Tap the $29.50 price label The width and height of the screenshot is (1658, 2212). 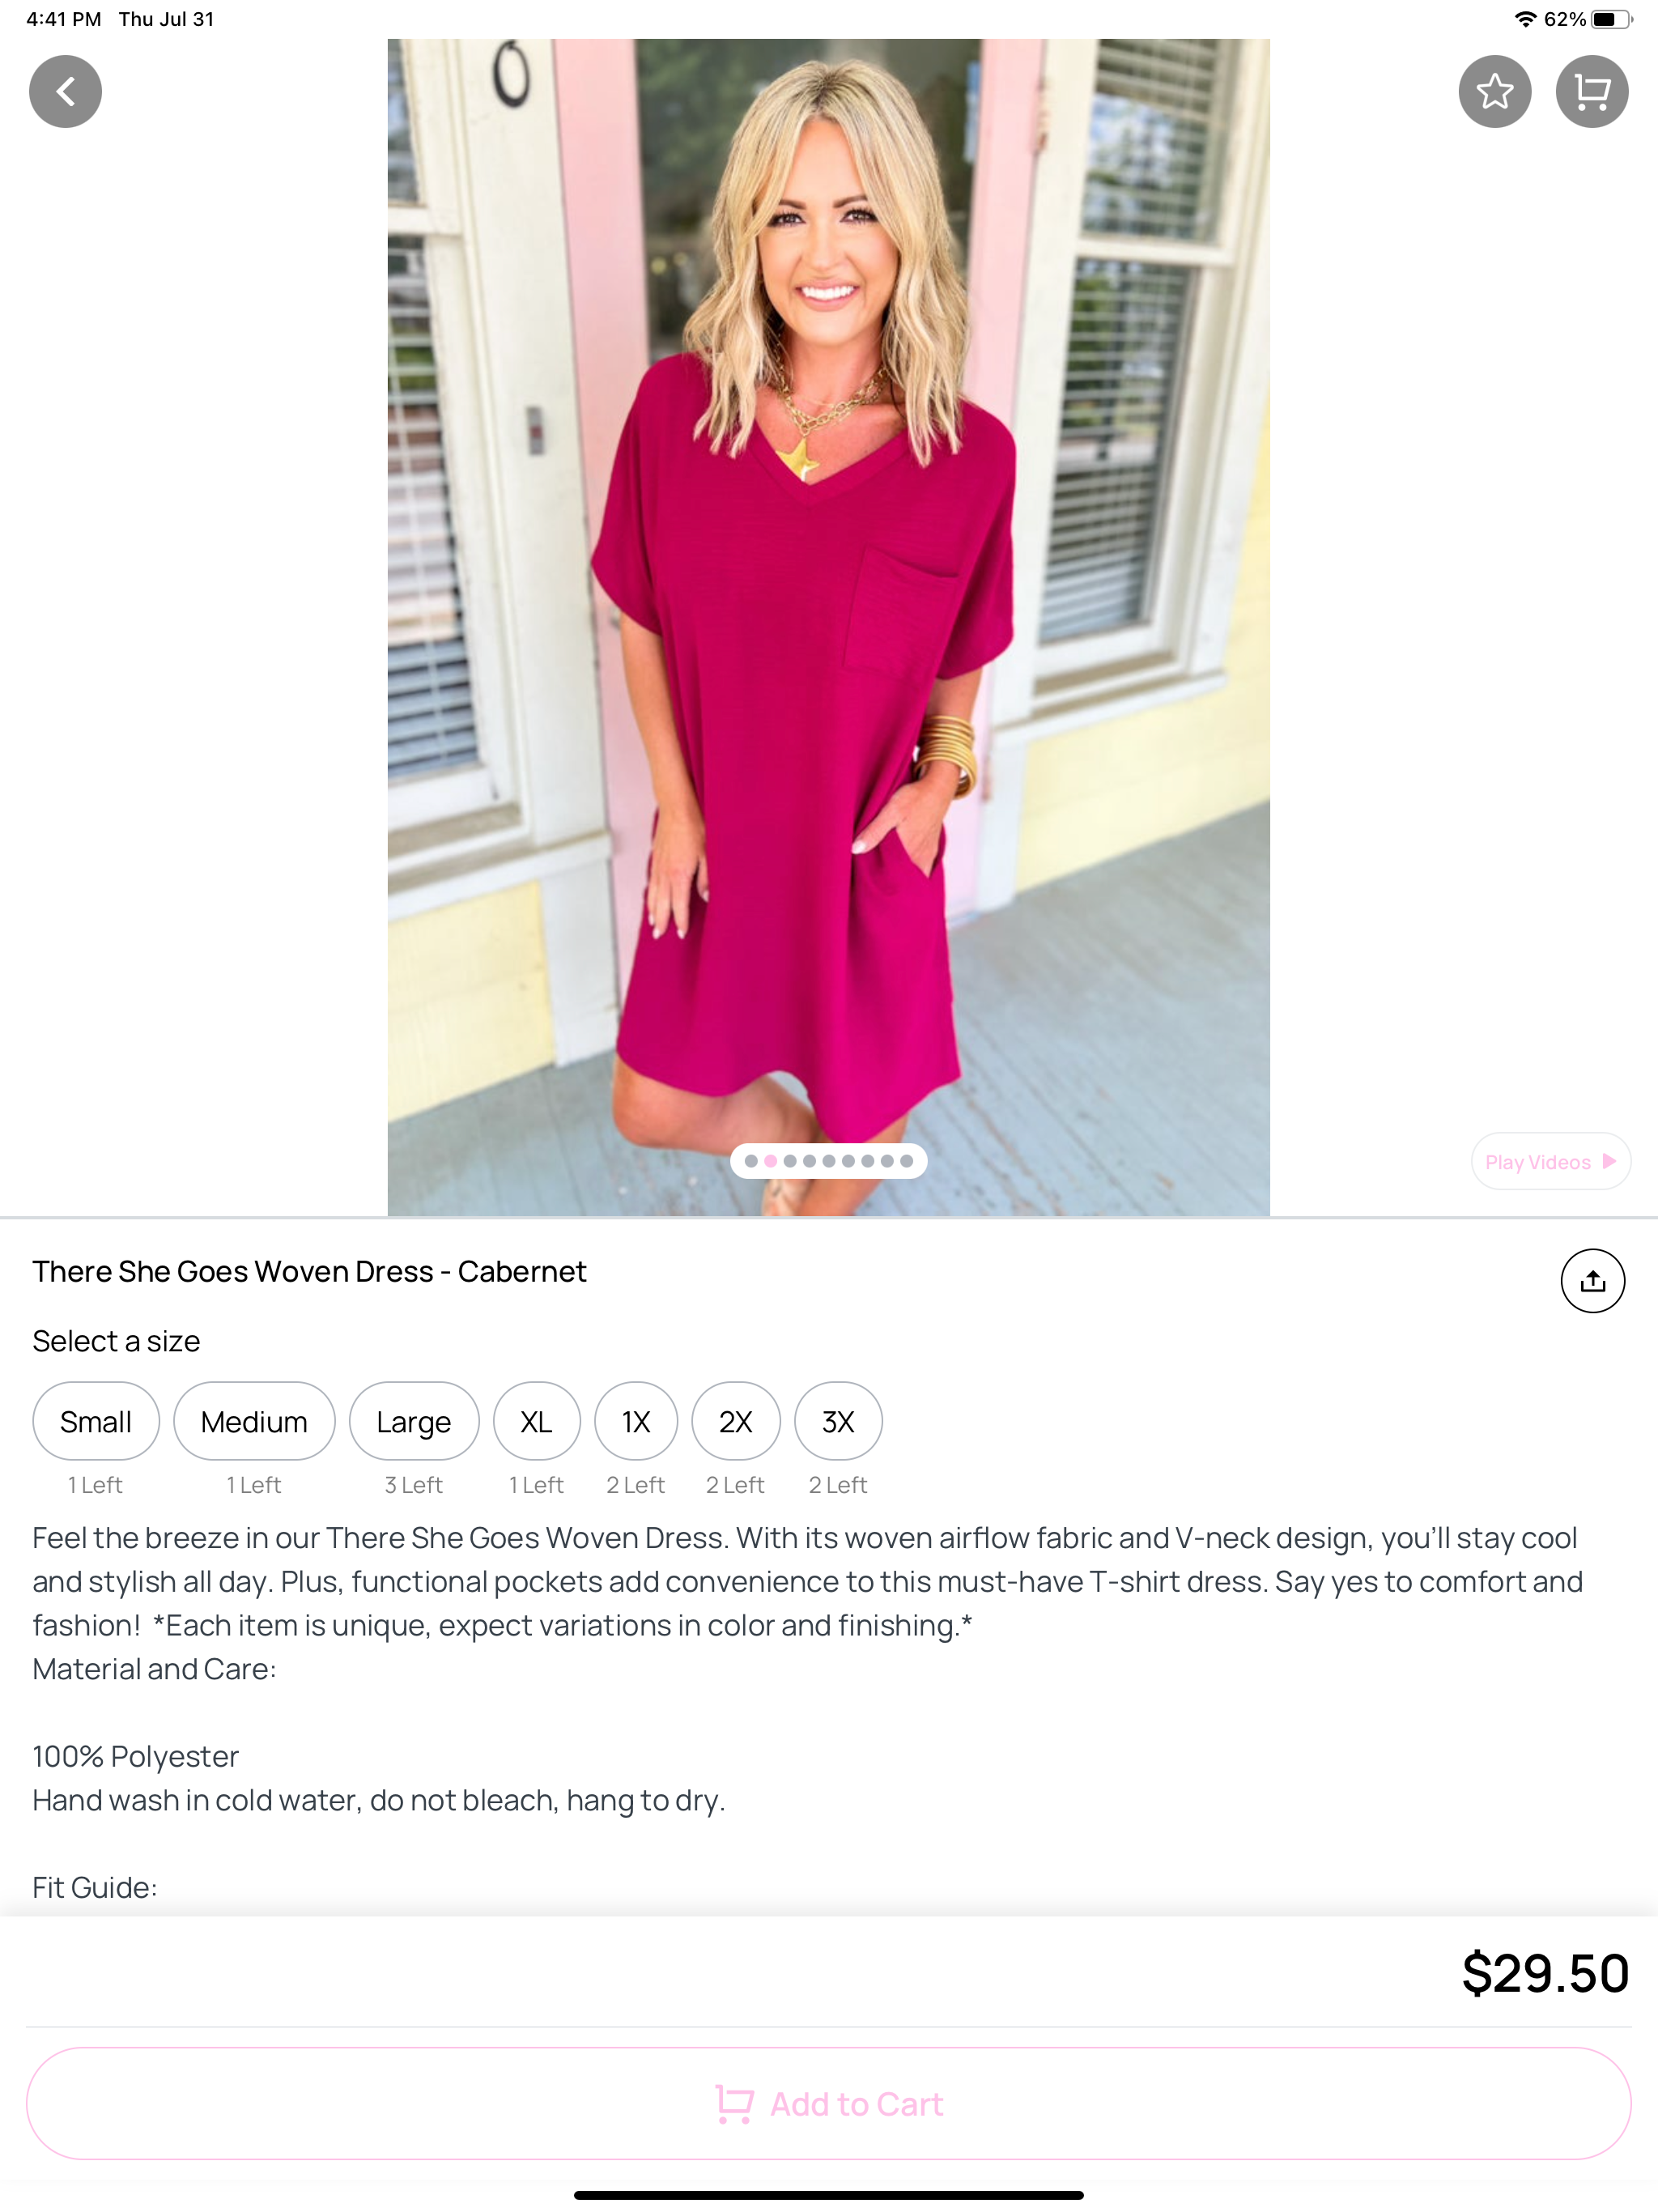point(1545,1973)
